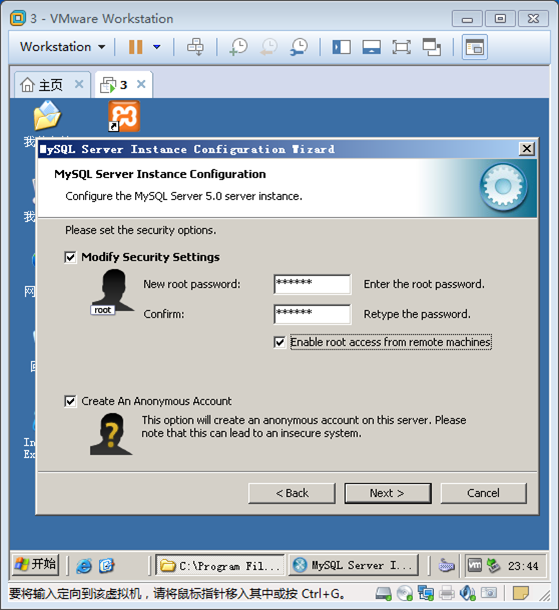Screen dimensions: 559x610
Task: Click the safely remove hardware tray icon
Action: pos(493,565)
